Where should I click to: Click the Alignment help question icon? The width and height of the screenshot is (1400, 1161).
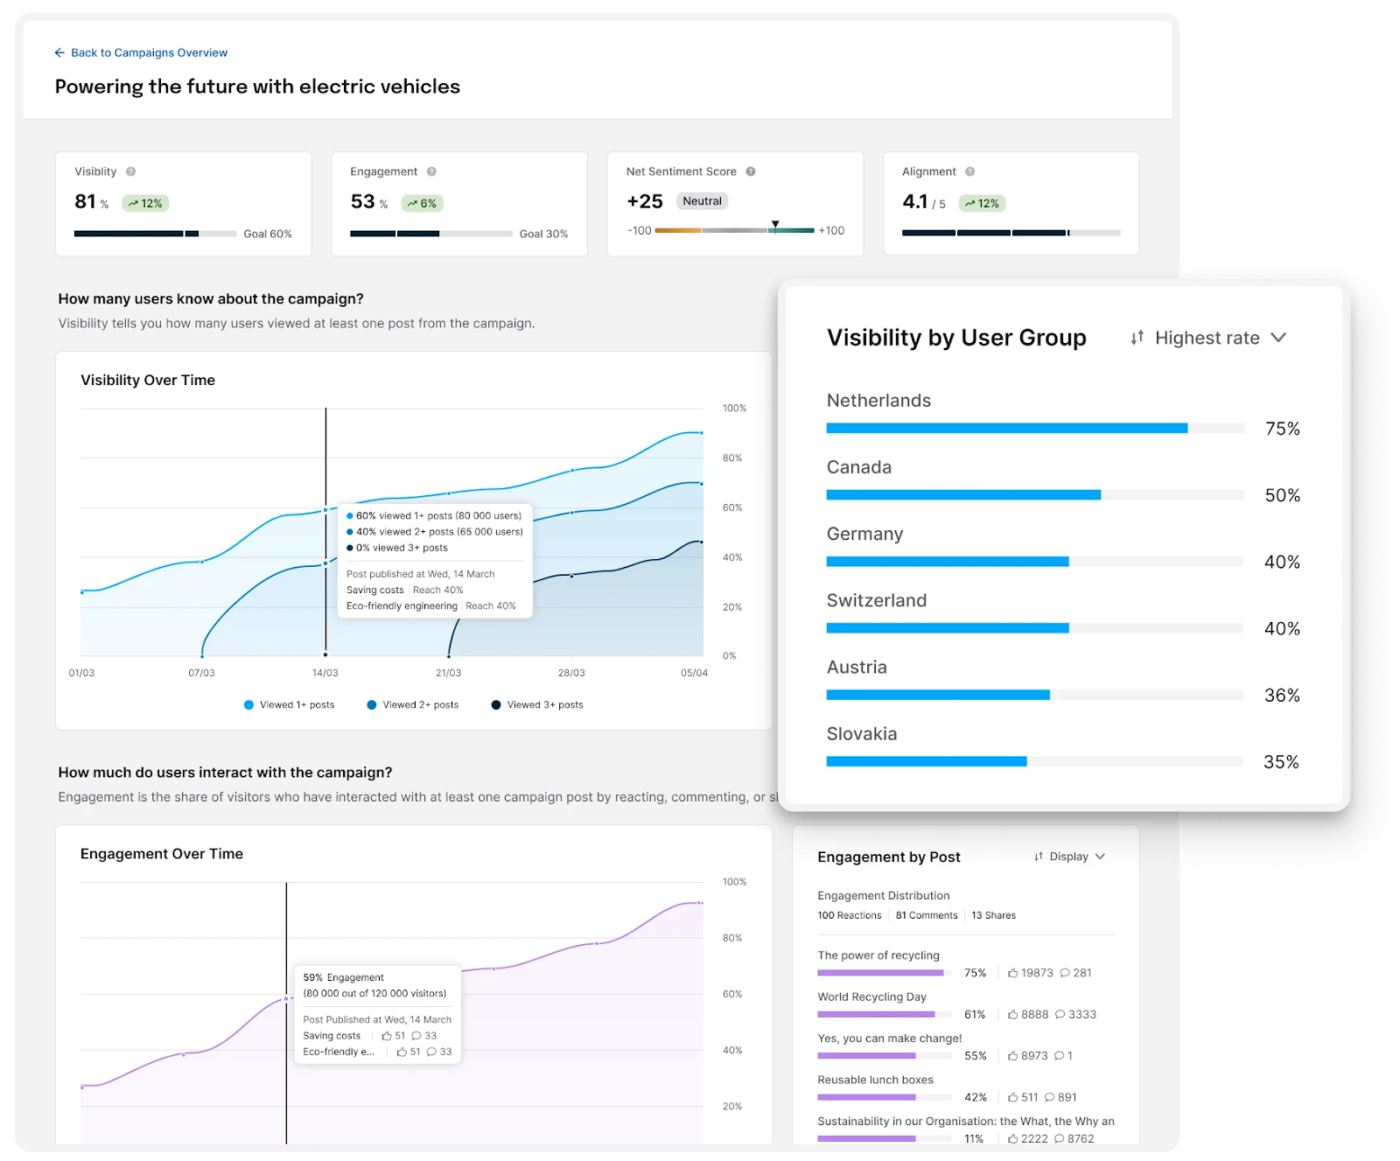pyautogui.click(x=970, y=172)
